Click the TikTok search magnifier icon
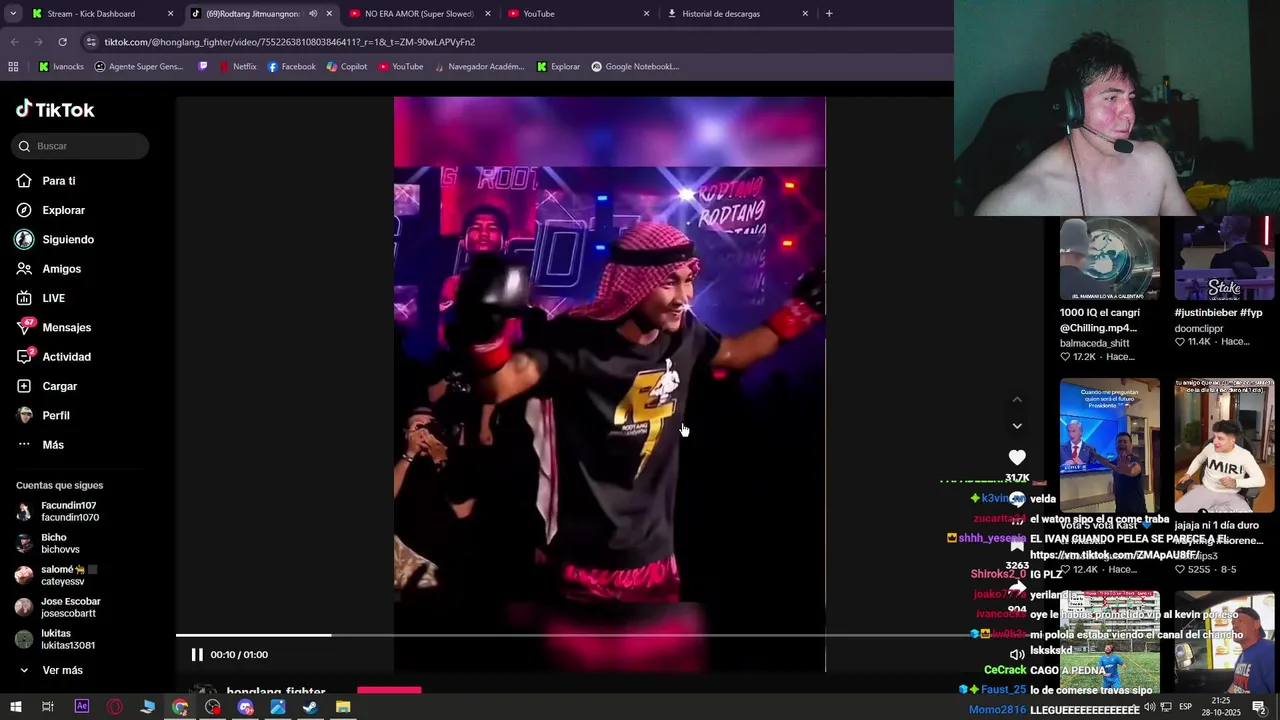The width and height of the screenshot is (1280, 720). coord(24,146)
